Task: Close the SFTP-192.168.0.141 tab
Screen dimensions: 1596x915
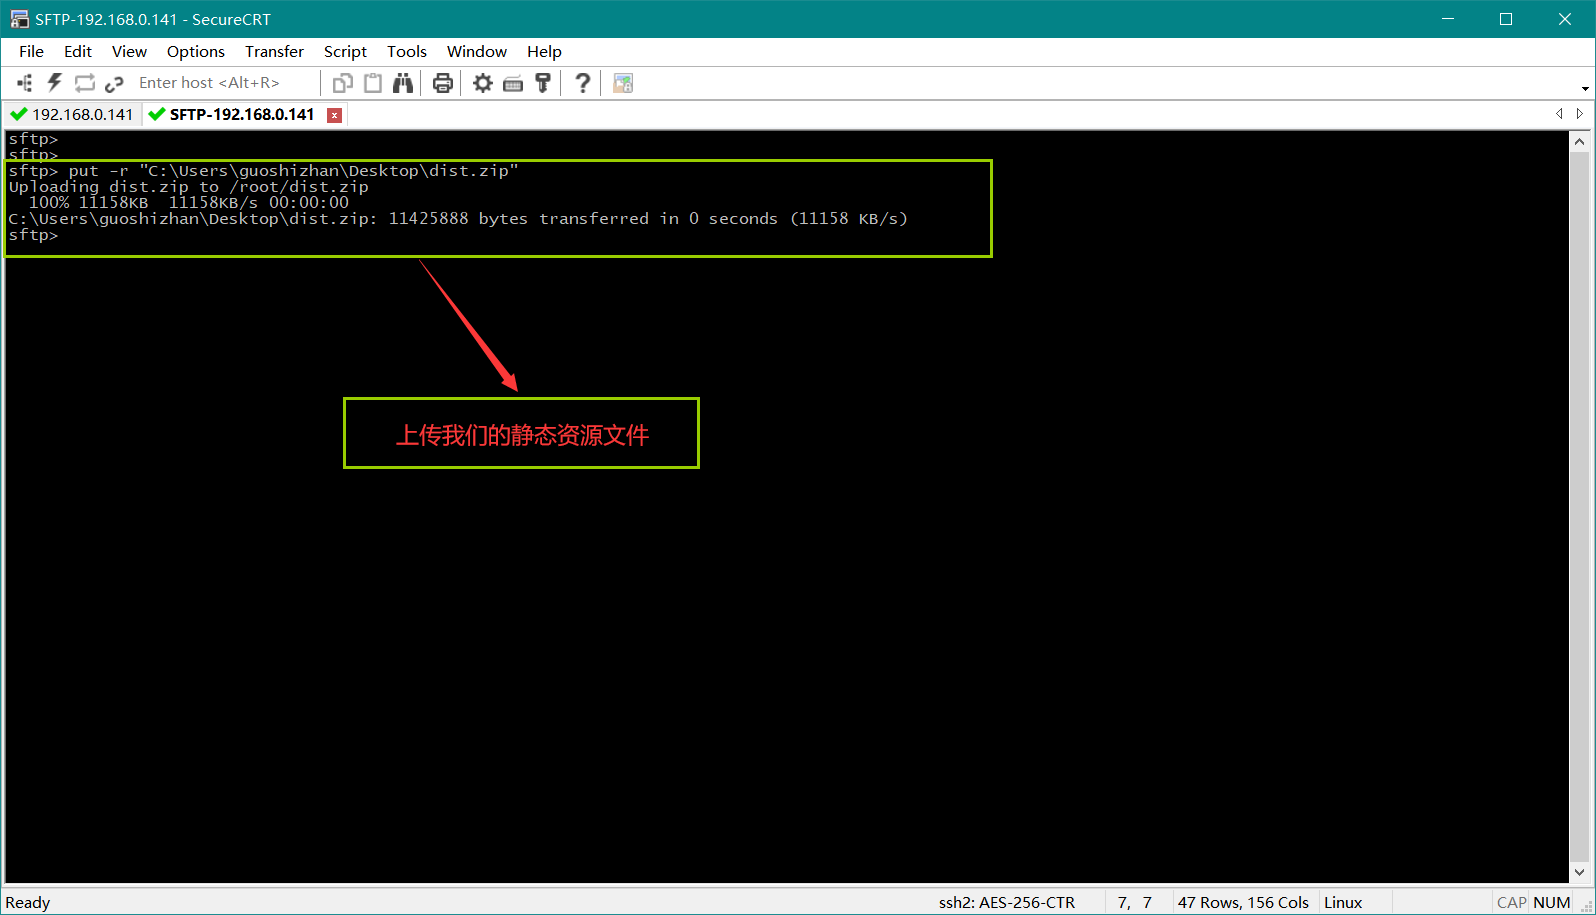Action: 335,115
